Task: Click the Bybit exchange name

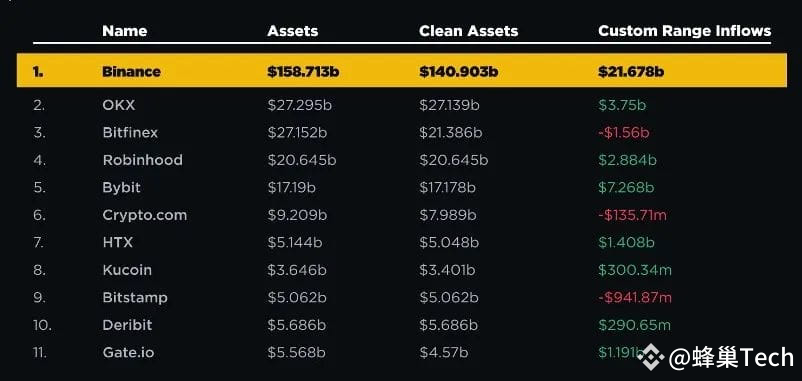Action: coord(121,188)
